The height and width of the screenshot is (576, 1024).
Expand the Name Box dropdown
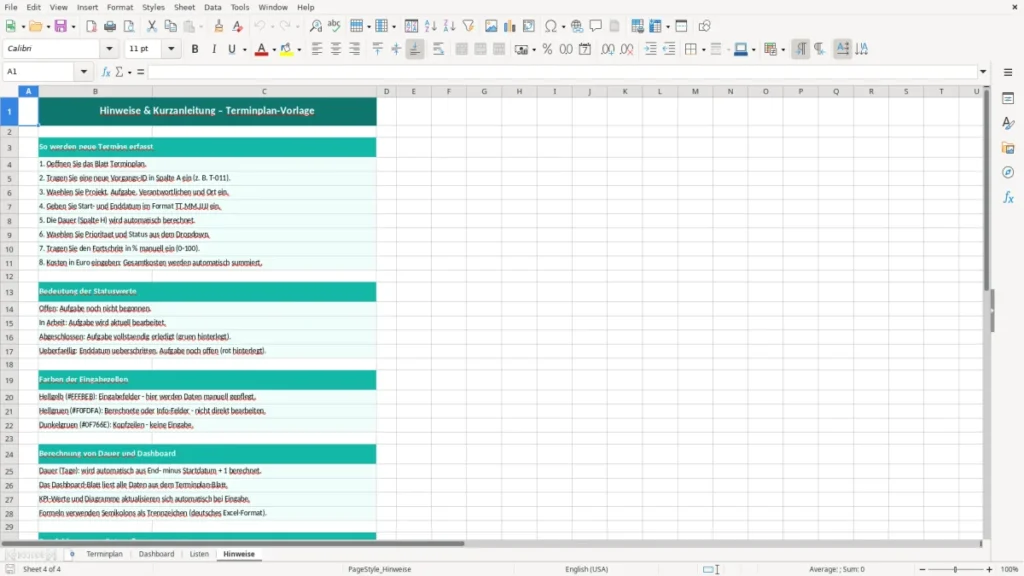84,72
